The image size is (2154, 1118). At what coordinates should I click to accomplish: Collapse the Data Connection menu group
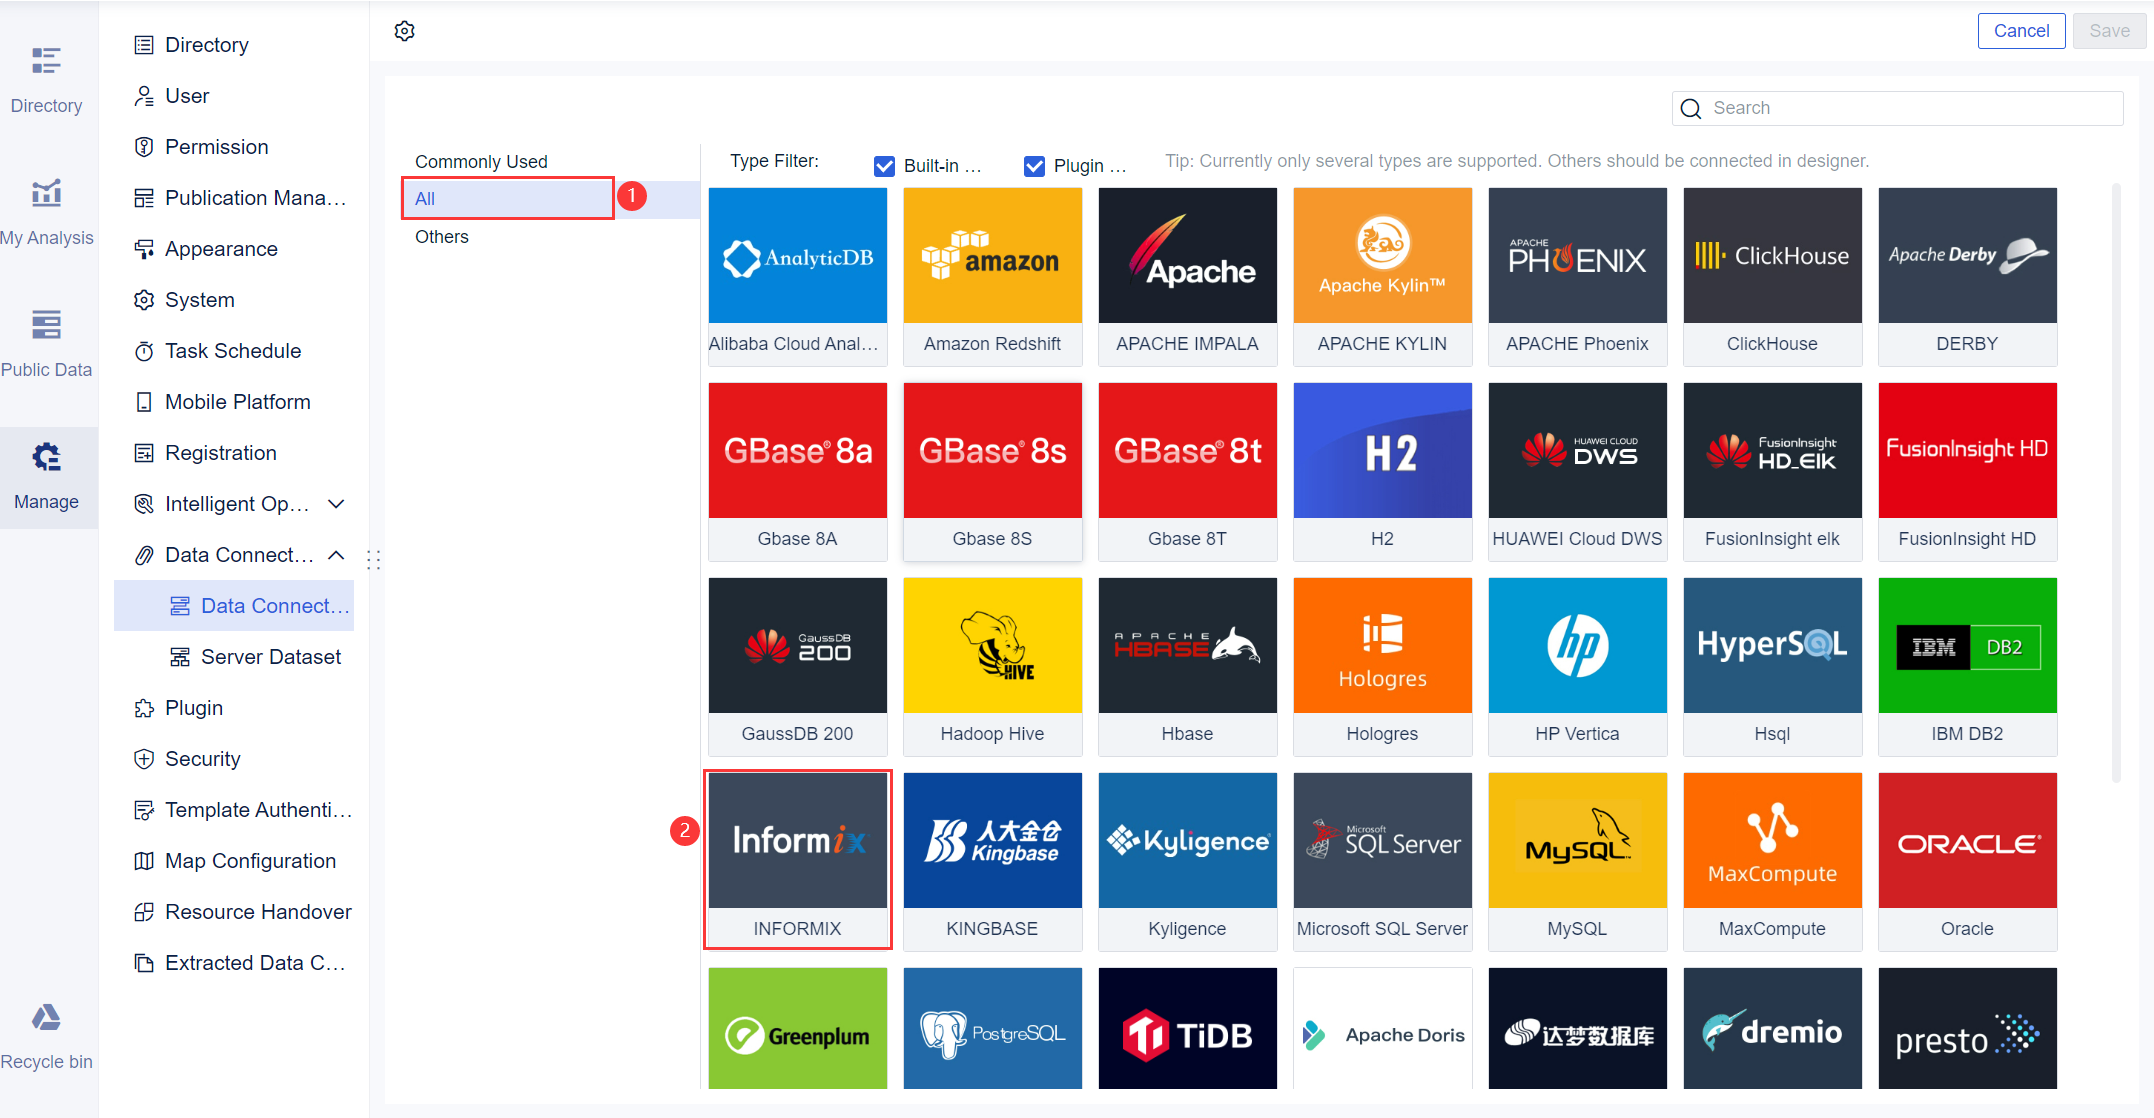pyautogui.click(x=337, y=555)
